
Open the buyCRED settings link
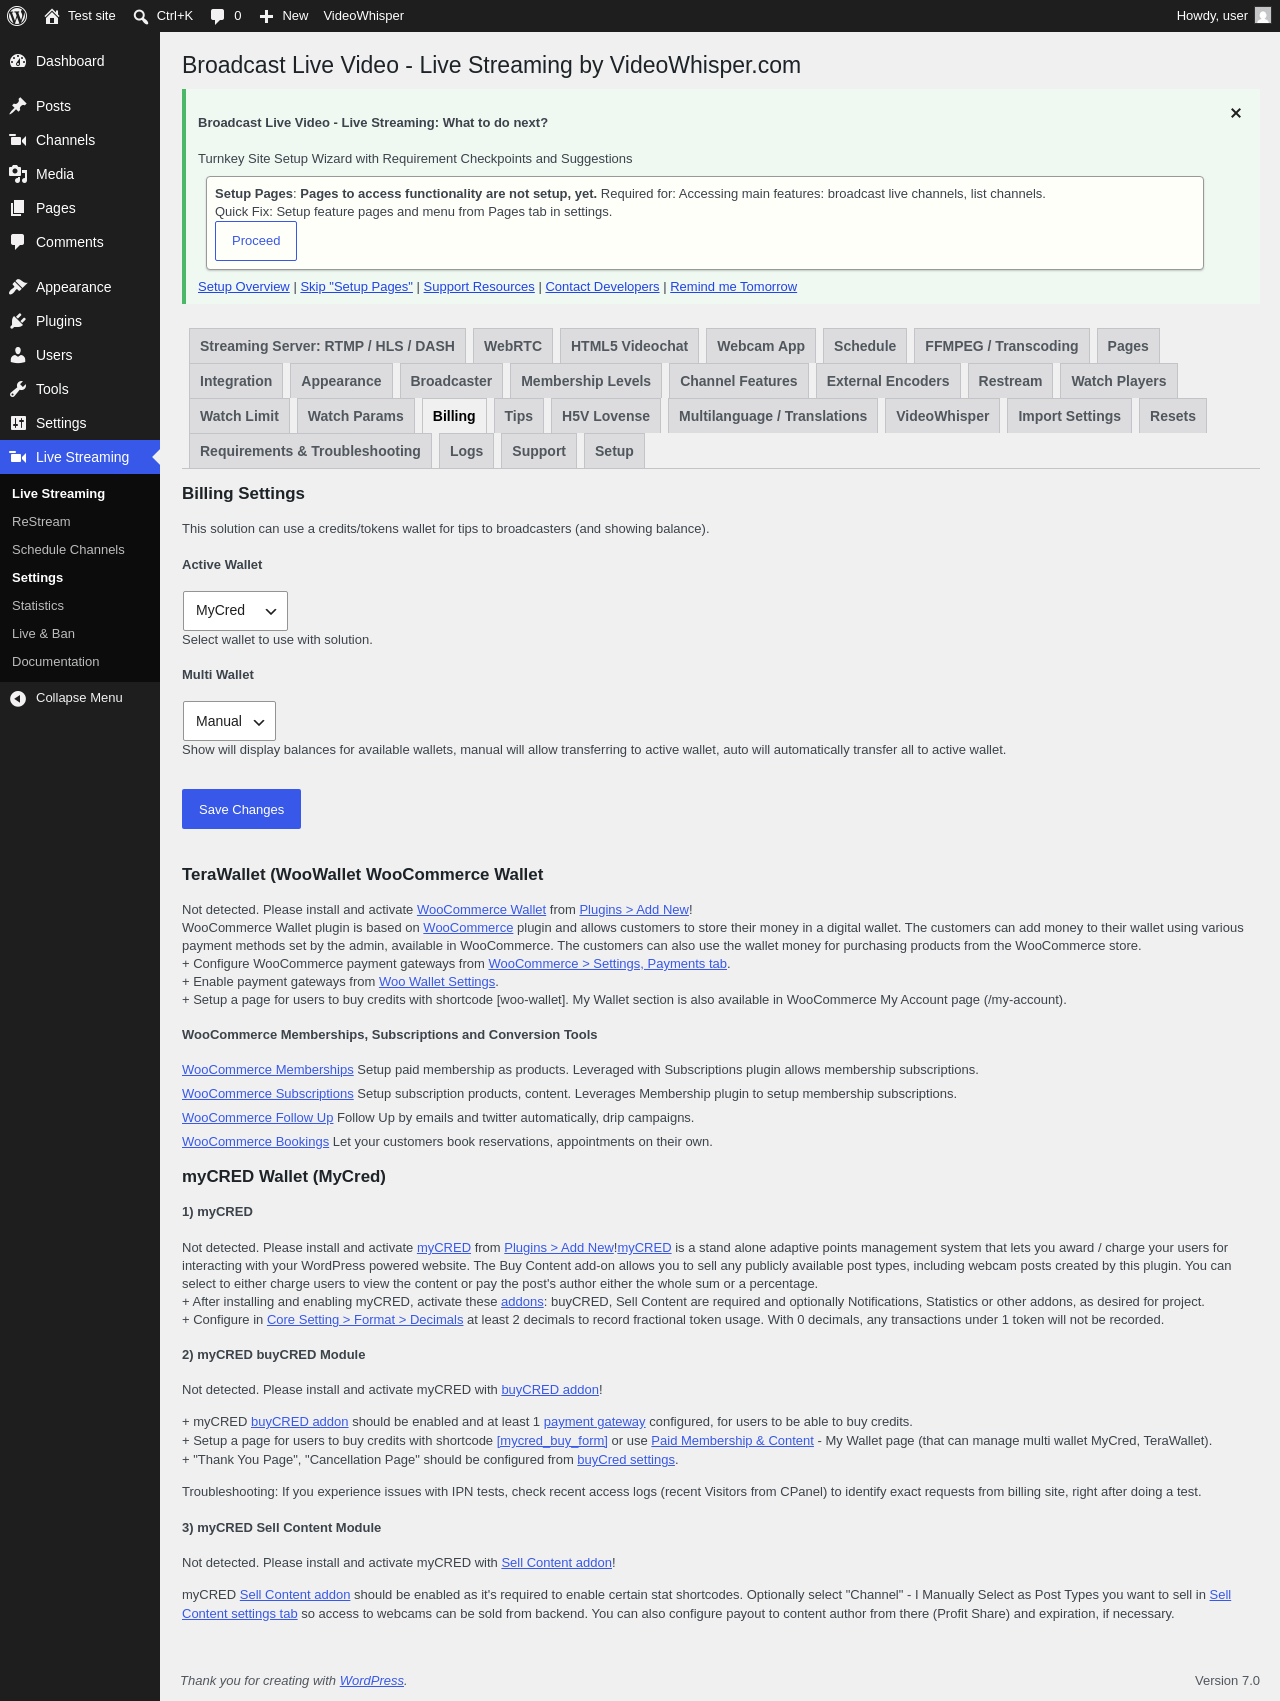pos(626,1460)
